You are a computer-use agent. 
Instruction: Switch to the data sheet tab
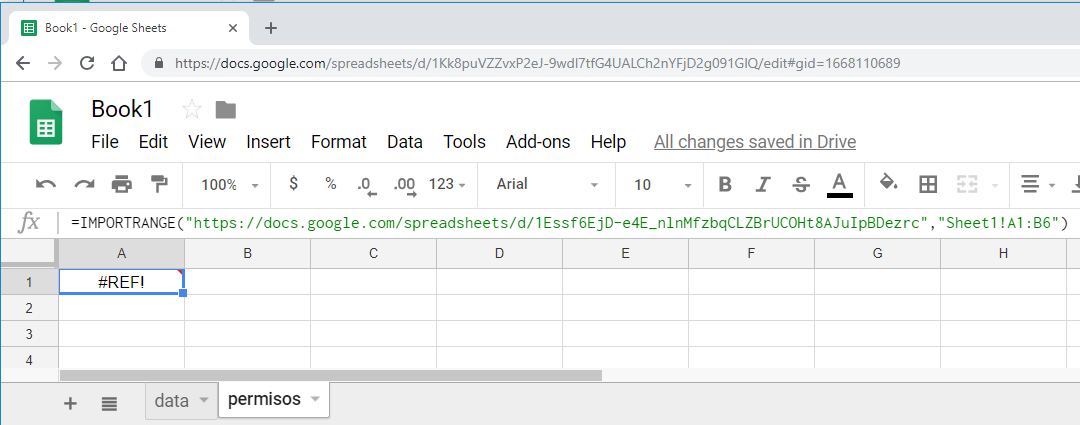click(172, 401)
